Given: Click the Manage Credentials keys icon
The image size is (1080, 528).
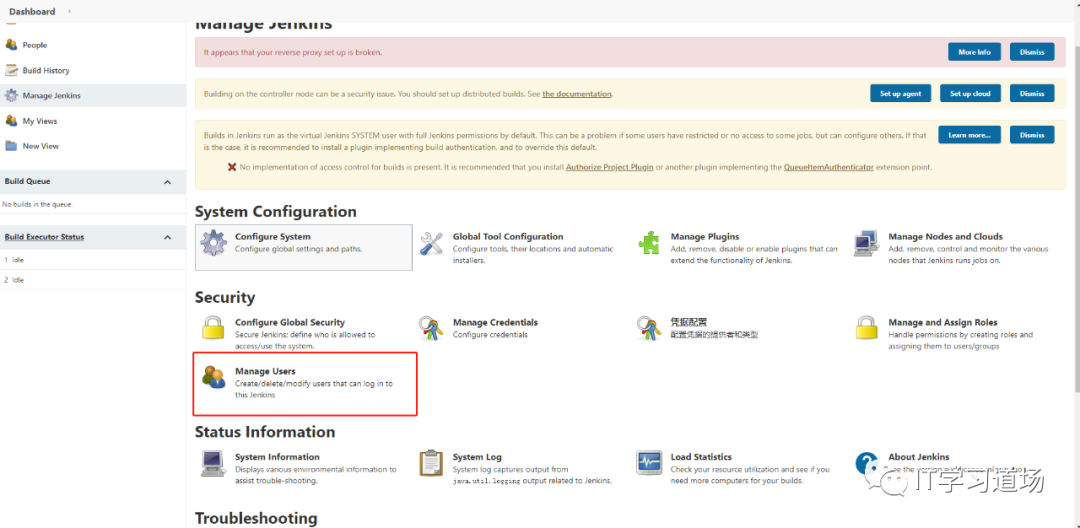Looking at the screenshot, I should tap(432, 328).
